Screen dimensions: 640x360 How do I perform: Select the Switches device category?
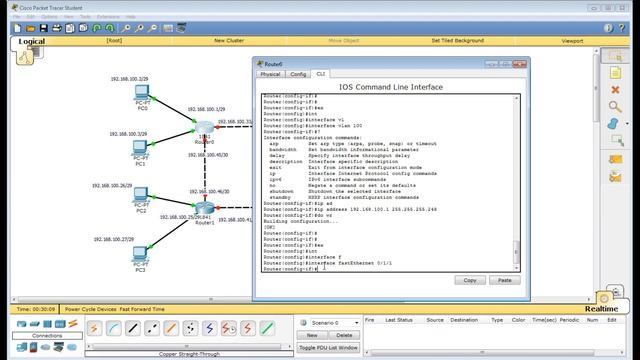[x=35, y=324]
